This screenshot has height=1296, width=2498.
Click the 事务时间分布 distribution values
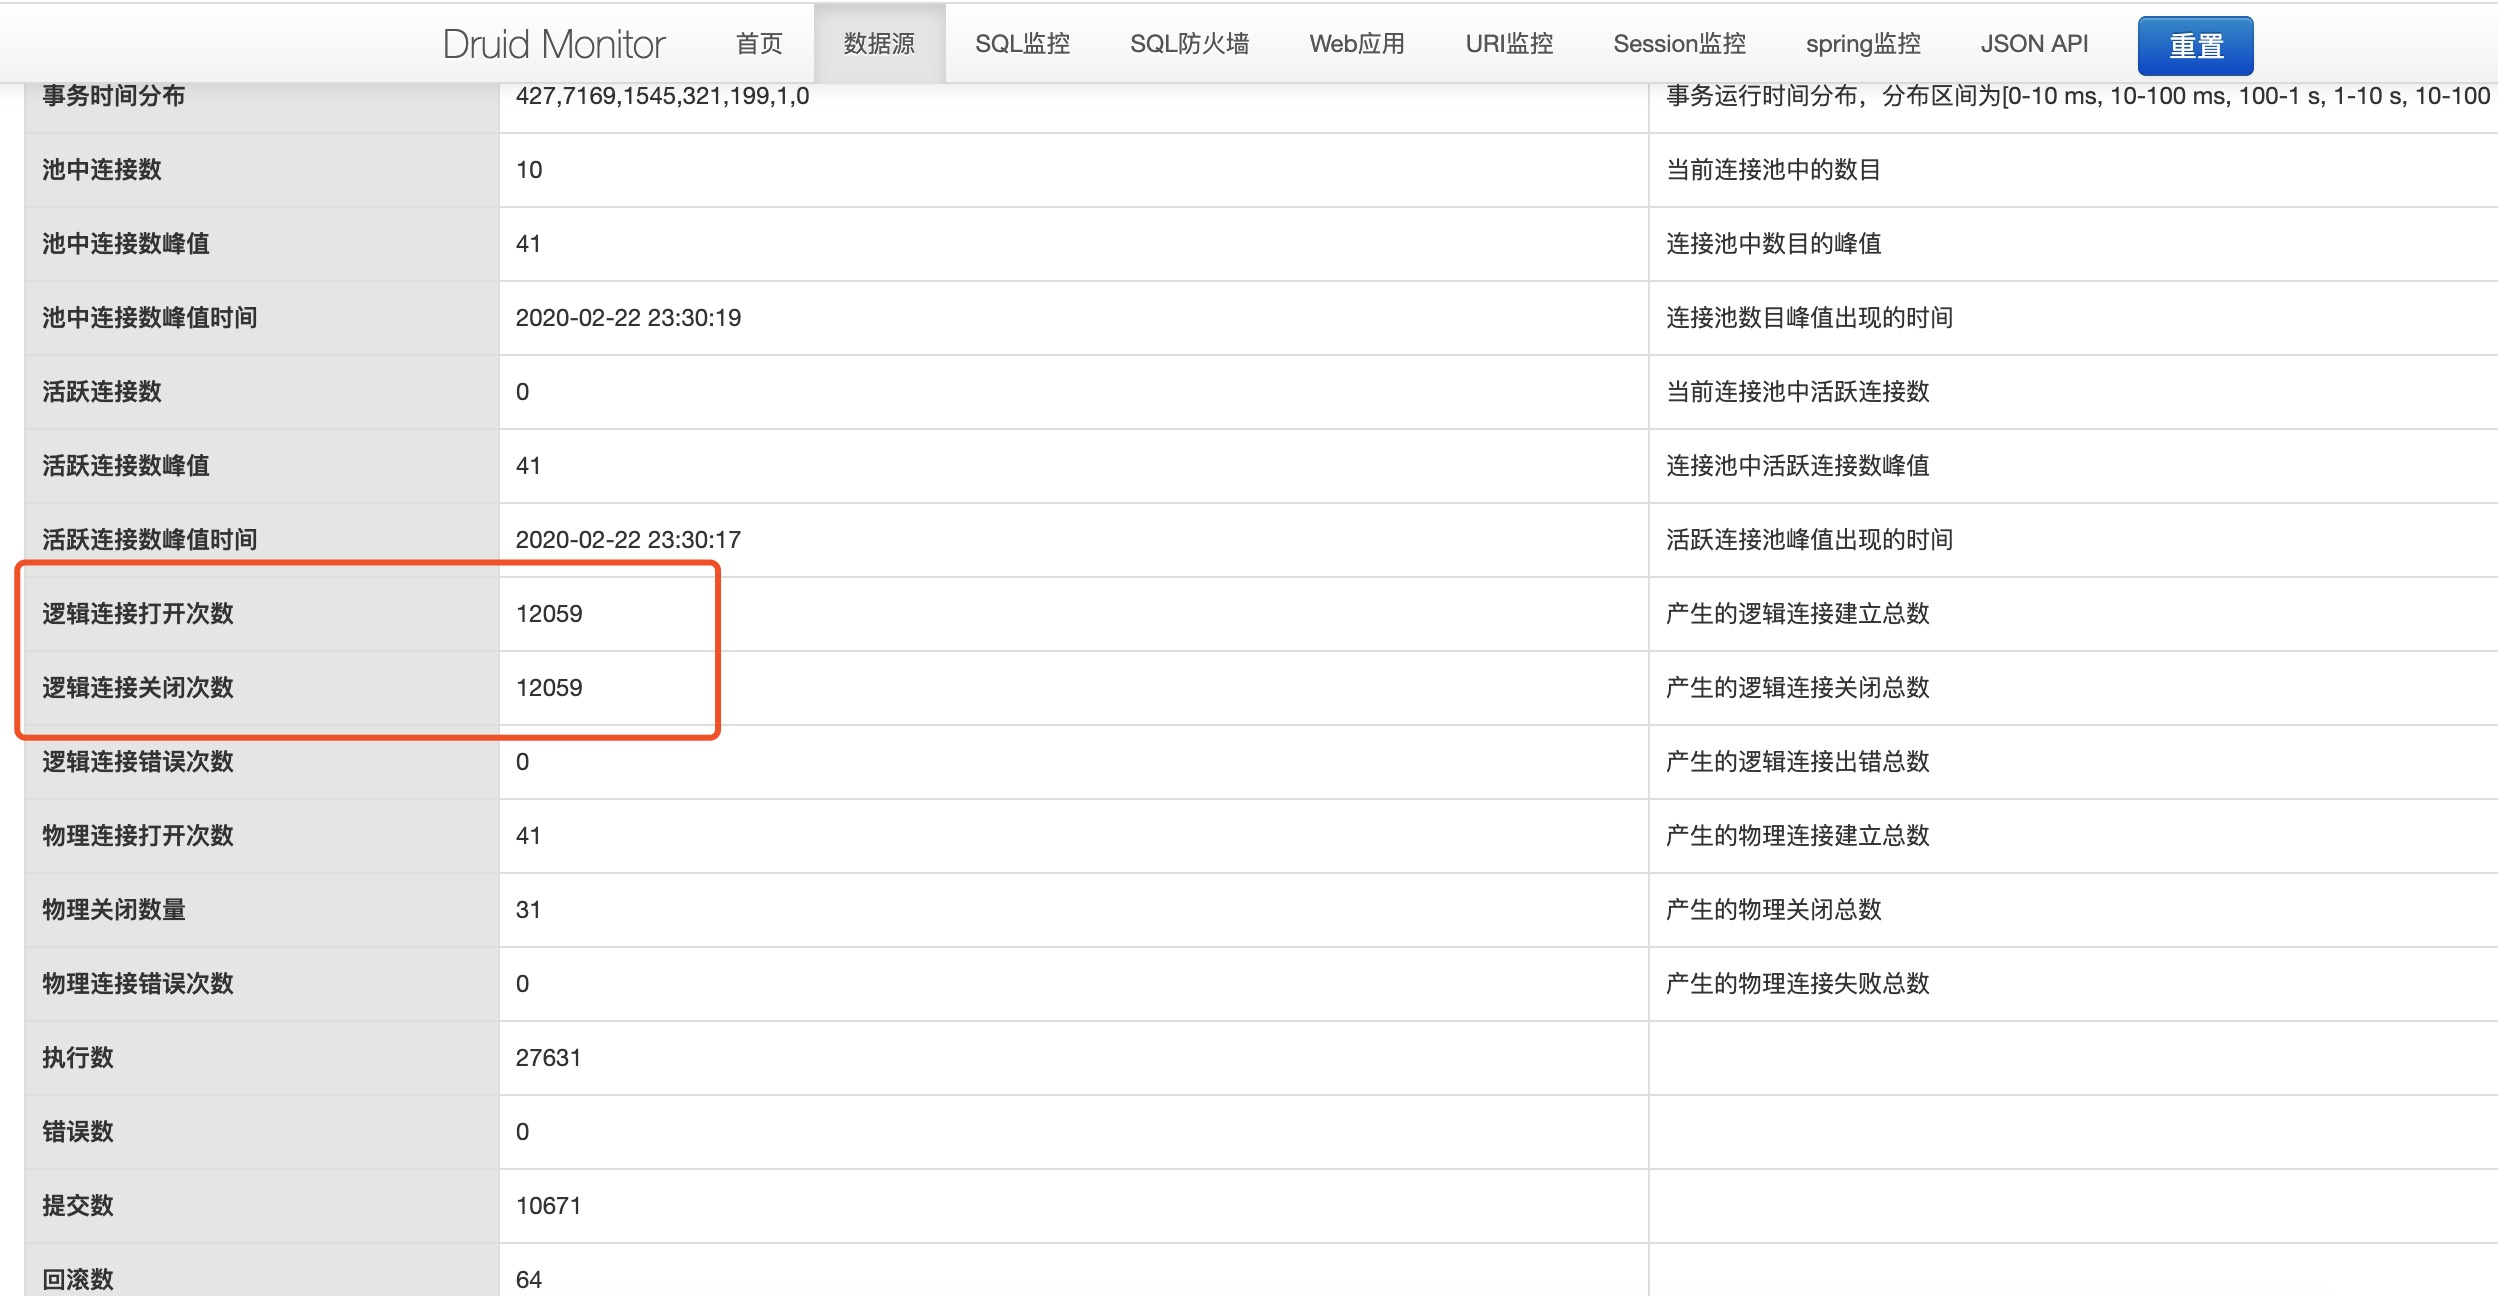(662, 96)
